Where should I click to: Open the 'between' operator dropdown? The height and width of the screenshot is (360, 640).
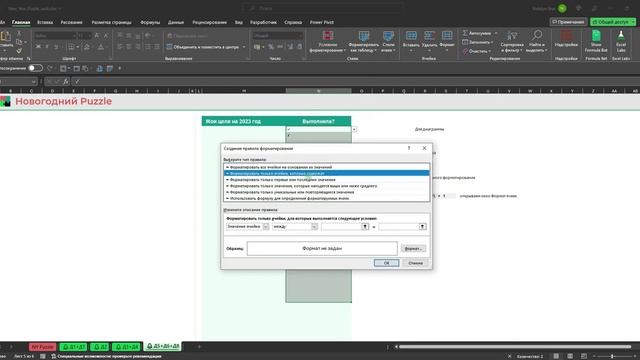click(x=314, y=227)
